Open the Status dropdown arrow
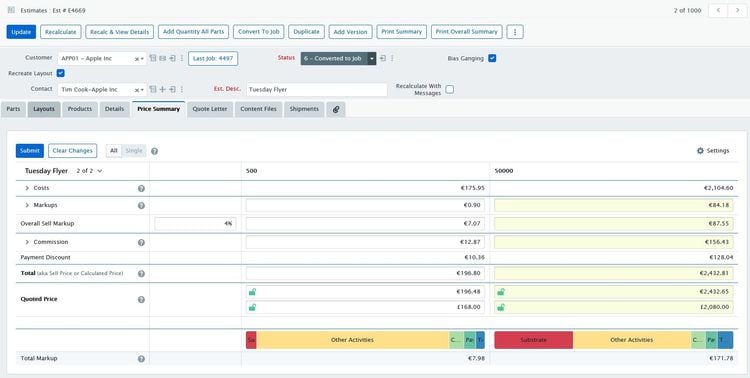Screen dimensions: 750x378 click(x=372, y=58)
